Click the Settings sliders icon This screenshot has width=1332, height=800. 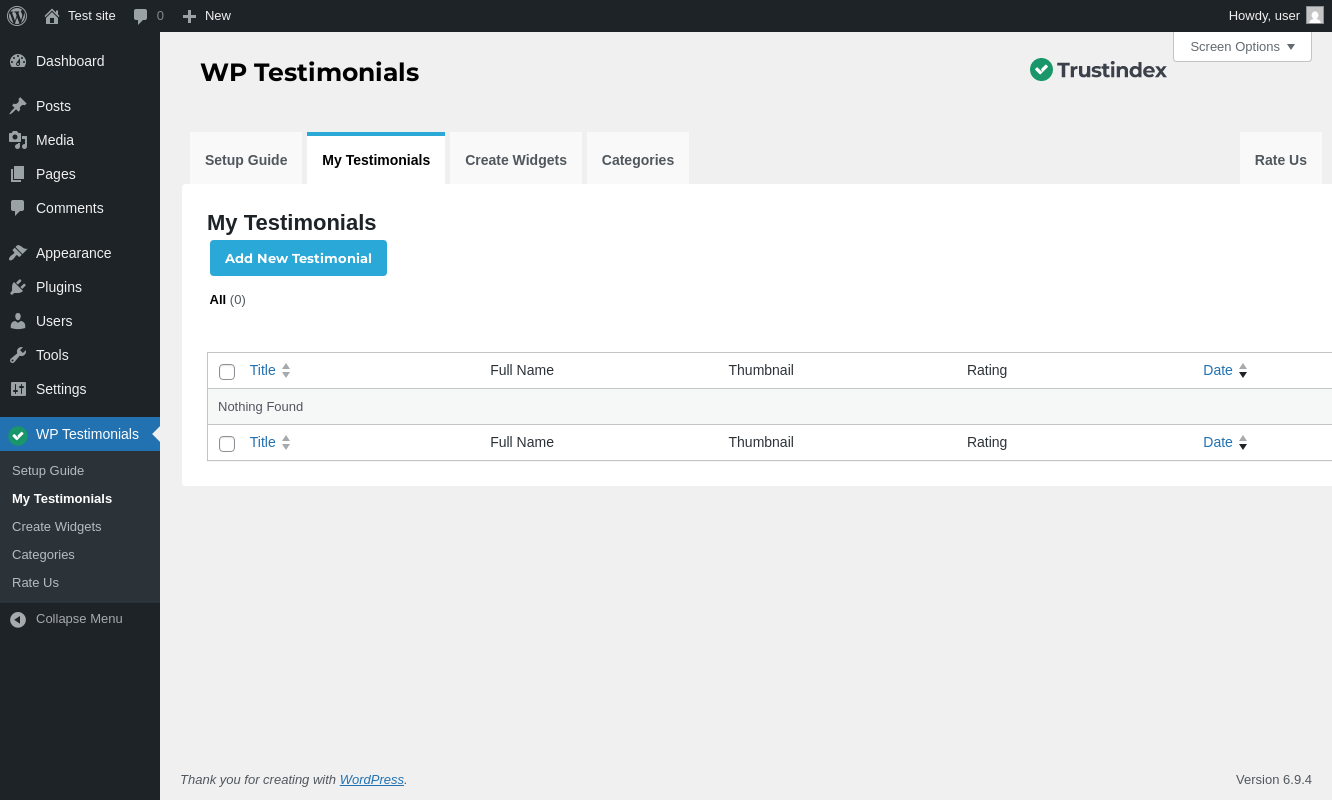(18, 389)
